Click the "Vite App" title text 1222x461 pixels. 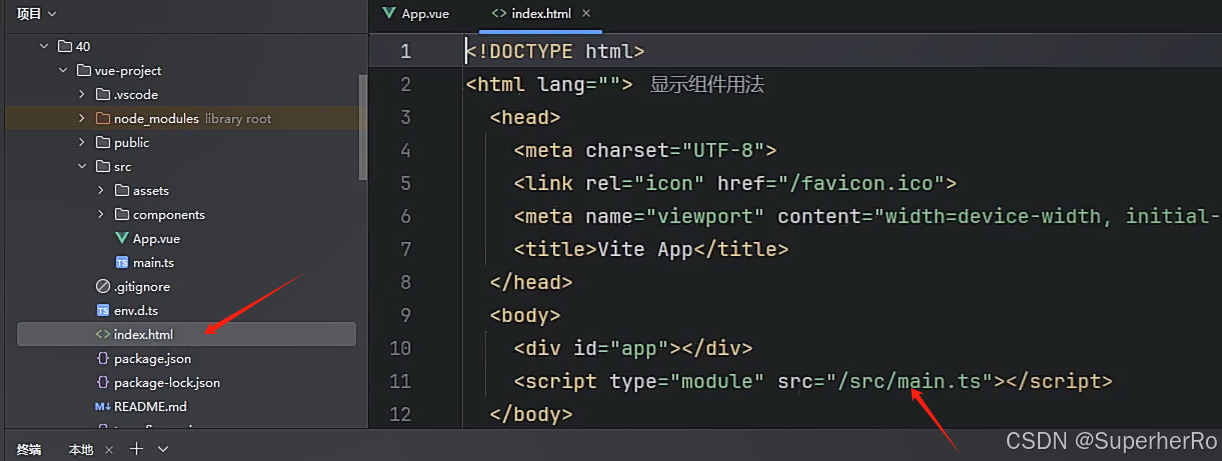(645, 249)
